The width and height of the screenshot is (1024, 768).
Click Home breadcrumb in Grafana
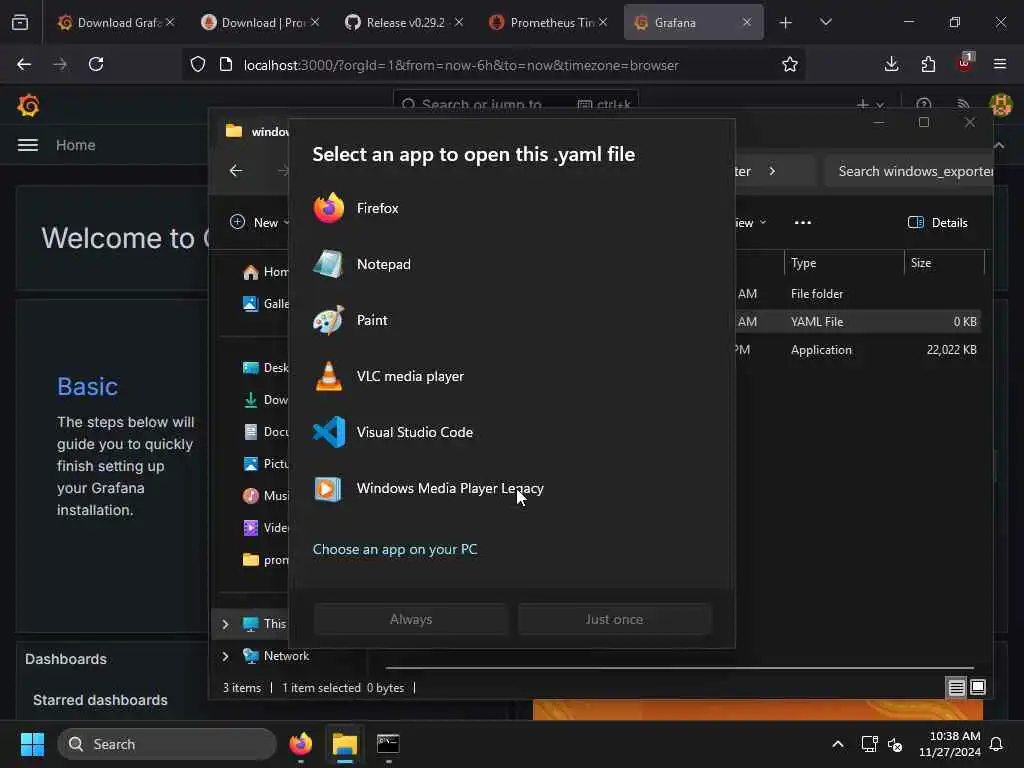point(75,145)
